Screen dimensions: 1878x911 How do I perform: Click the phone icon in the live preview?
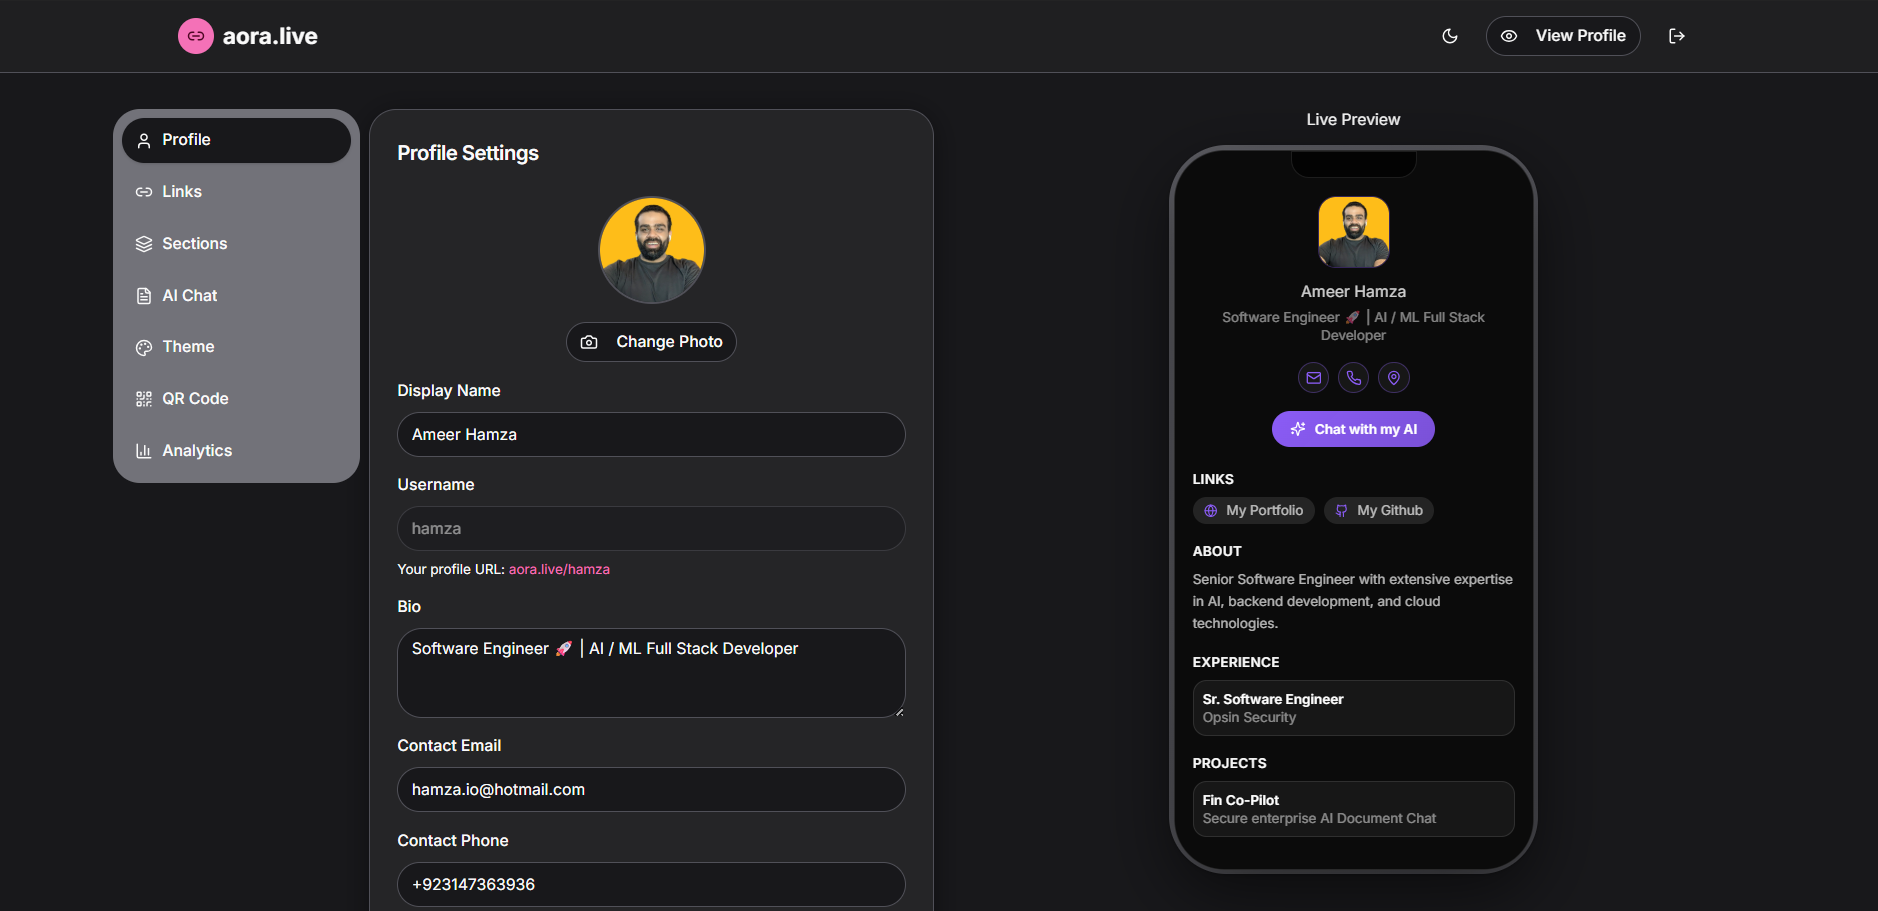1353,377
